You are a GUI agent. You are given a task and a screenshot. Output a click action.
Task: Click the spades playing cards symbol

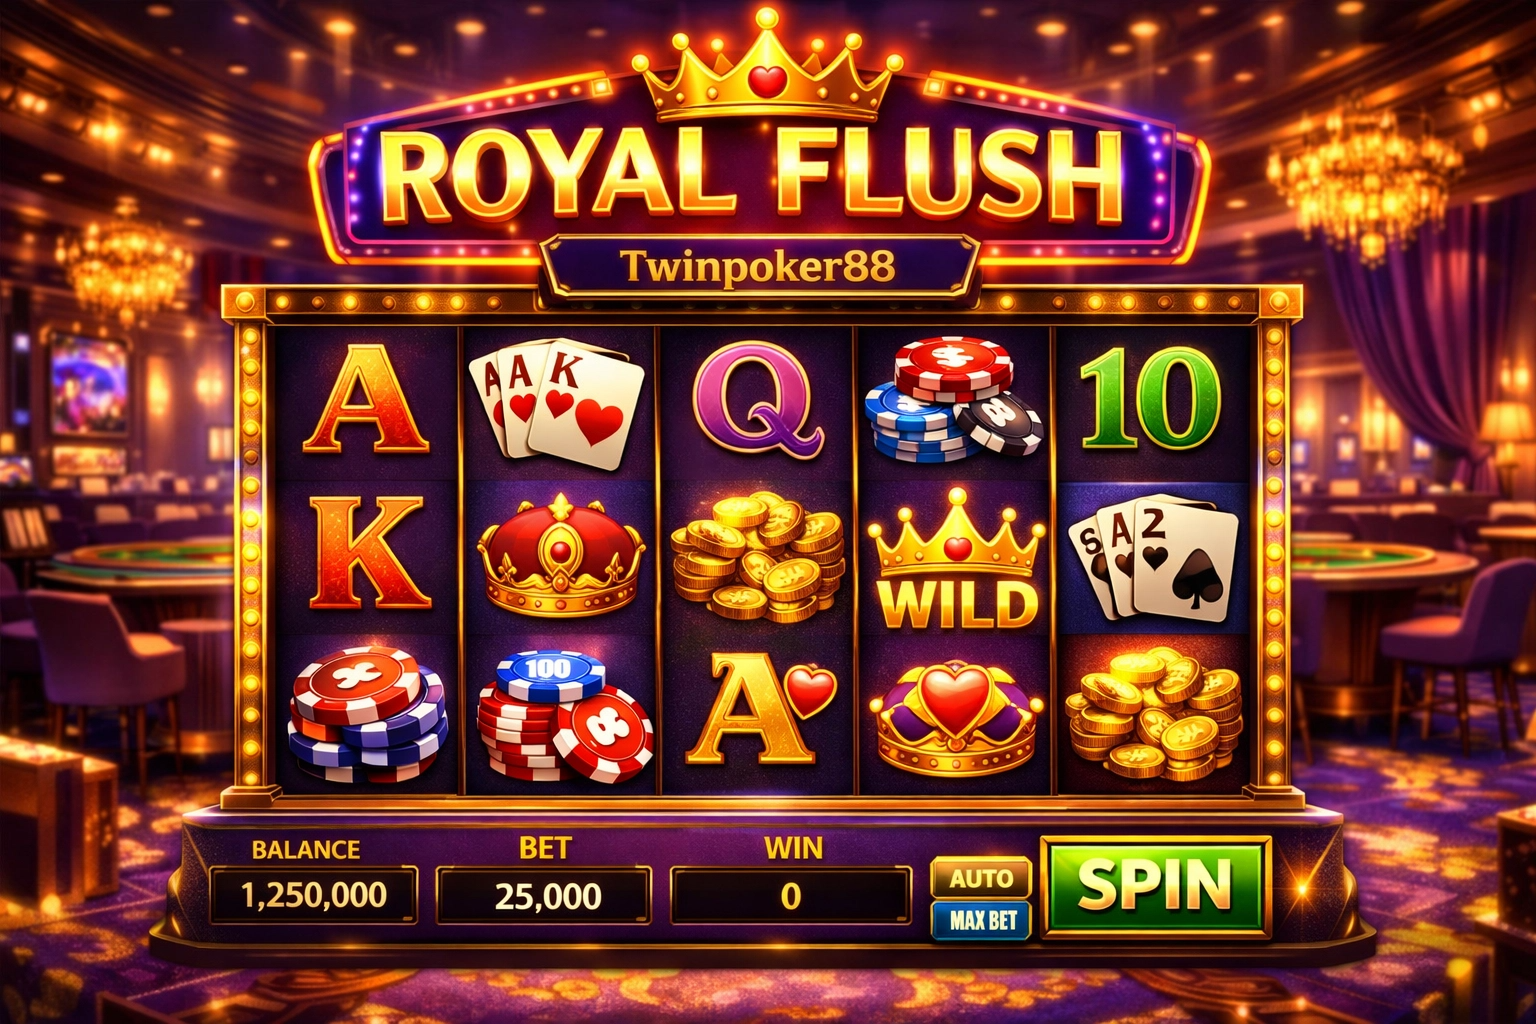coord(1154,558)
